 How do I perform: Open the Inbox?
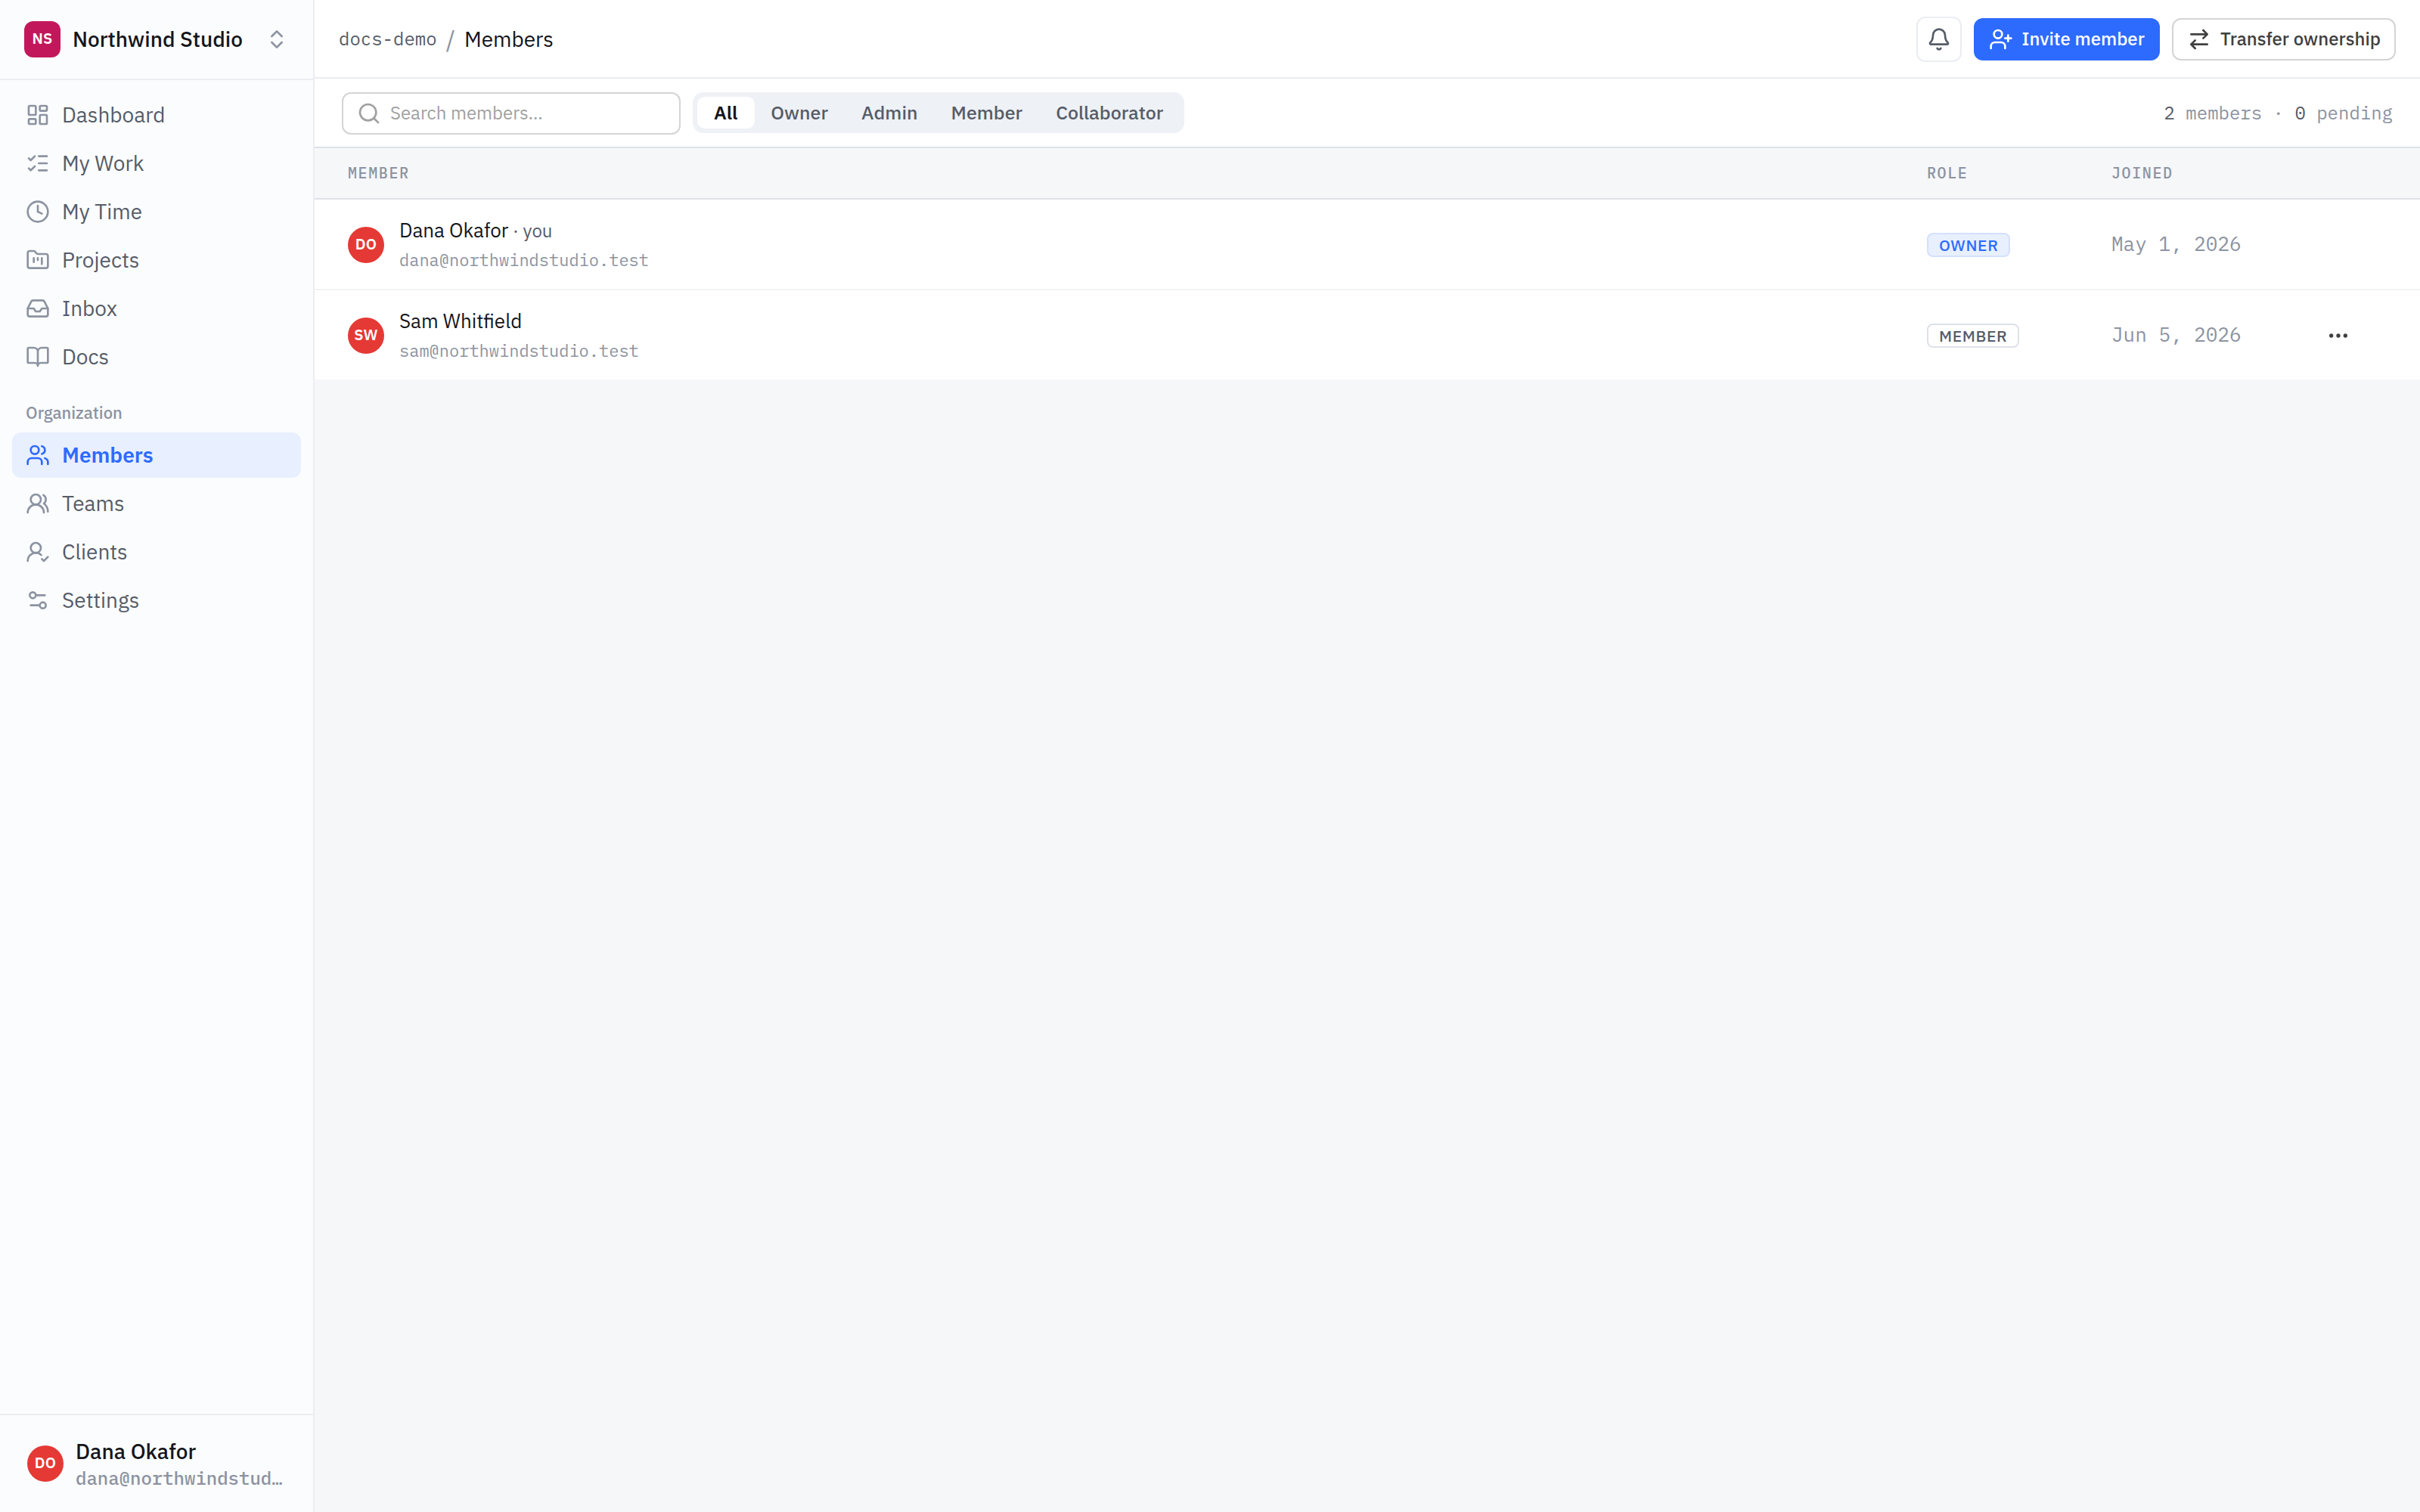(156, 308)
